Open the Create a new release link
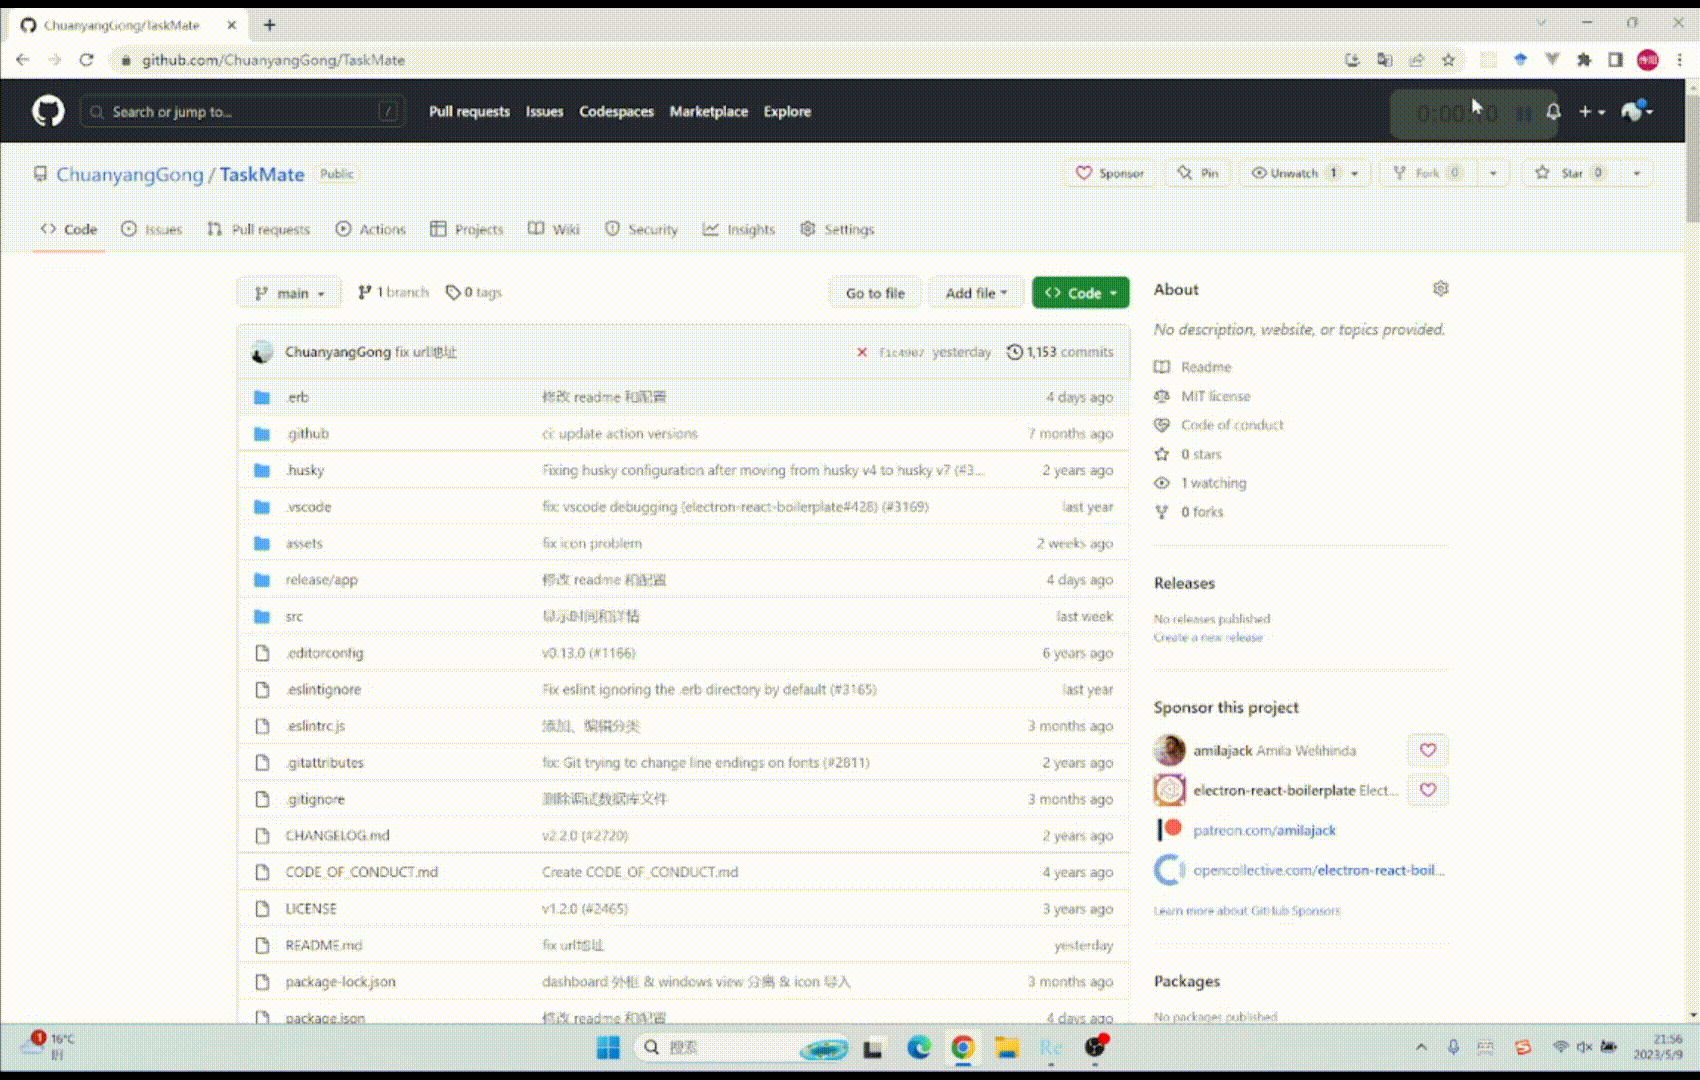Image resolution: width=1700 pixels, height=1080 pixels. pyautogui.click(x=1208, y=637)
